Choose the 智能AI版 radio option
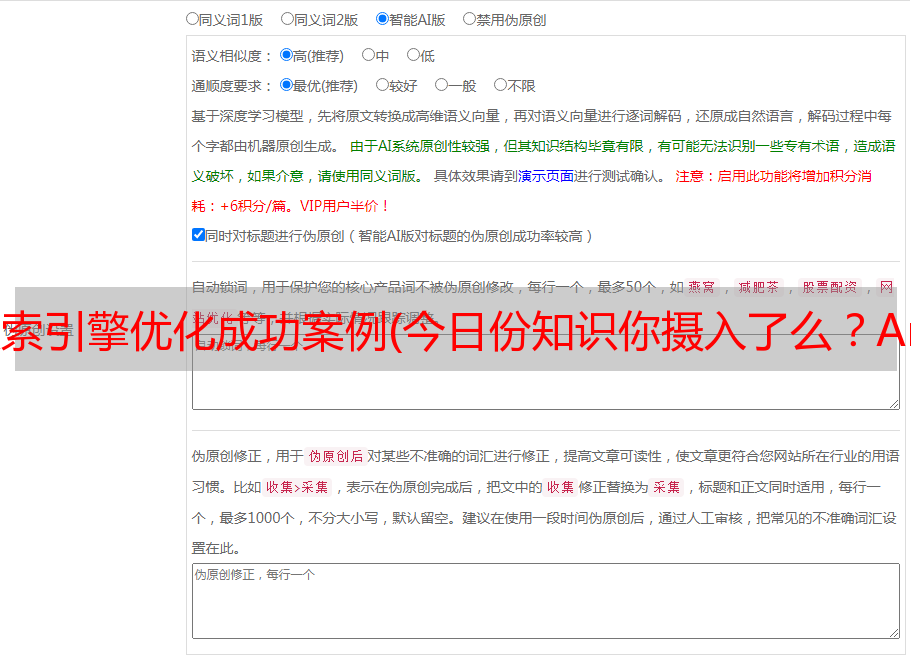 pyautogui.click(x=382, y=19)
